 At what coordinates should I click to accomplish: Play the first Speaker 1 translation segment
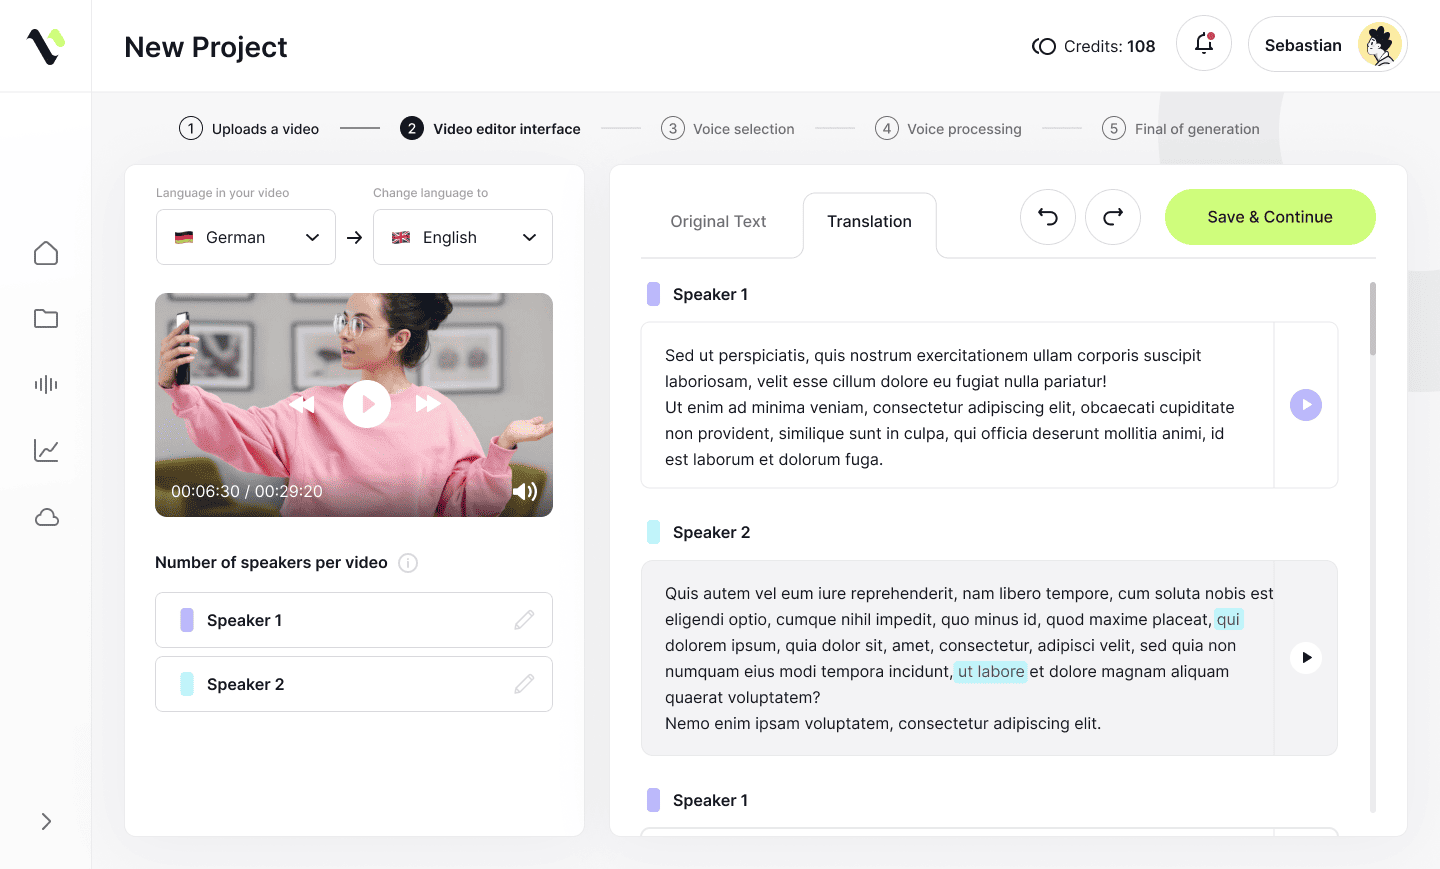coord(1306,405)
